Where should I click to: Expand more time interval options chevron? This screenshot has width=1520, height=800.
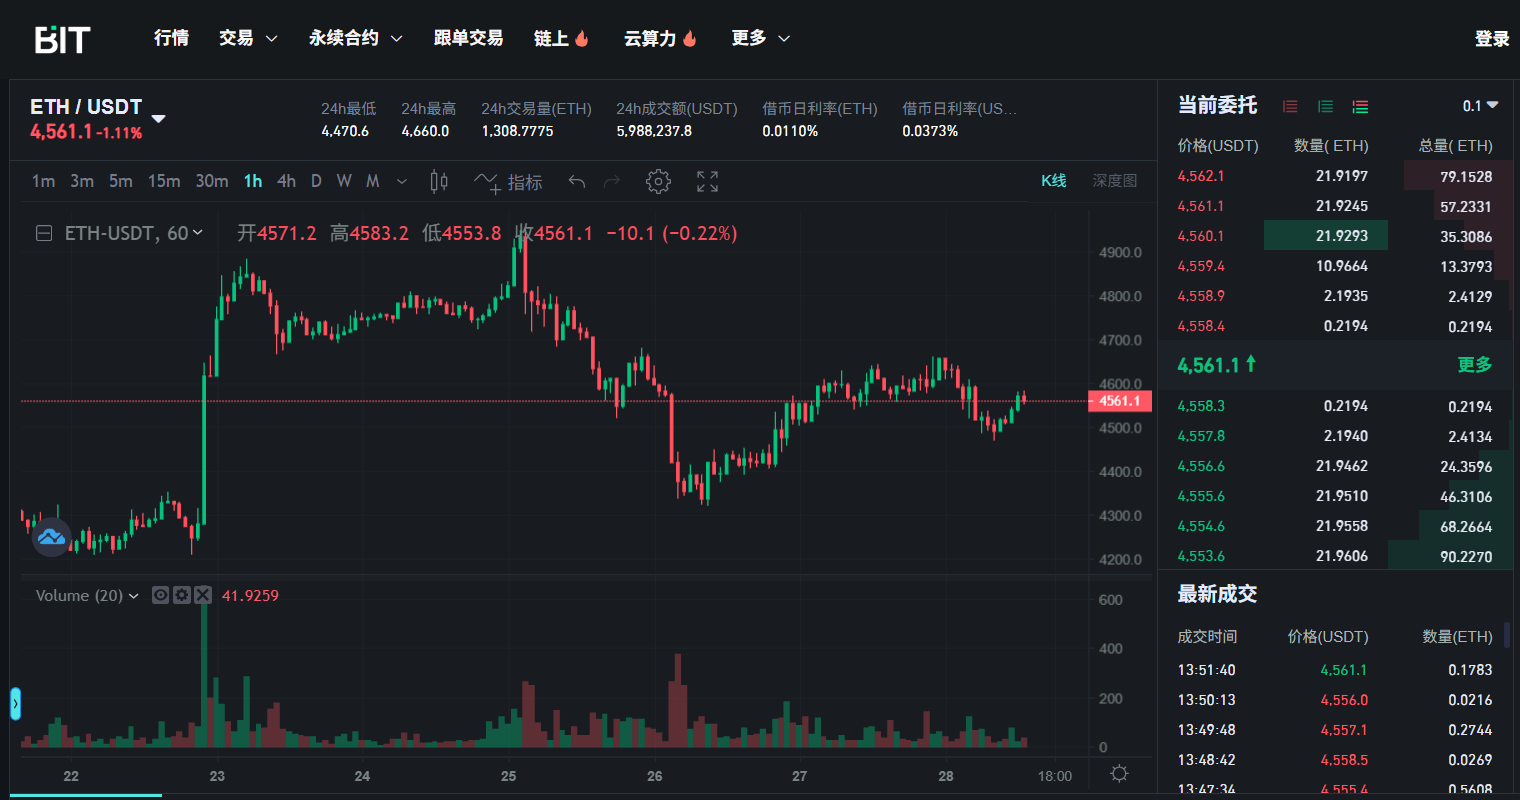coord(402,181)
